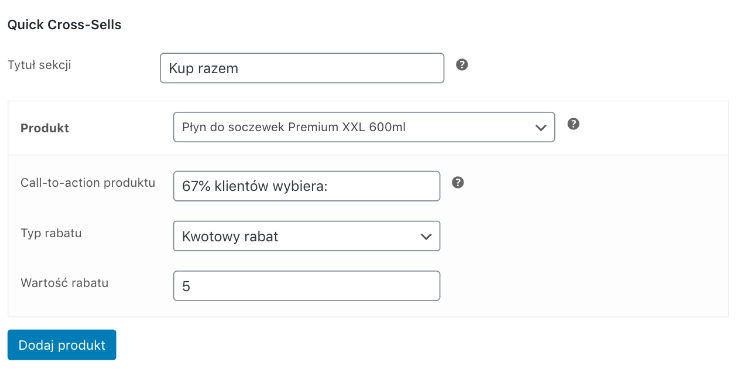
Task: Click the Wartość rabatu field containing 5
Action: 307,286
